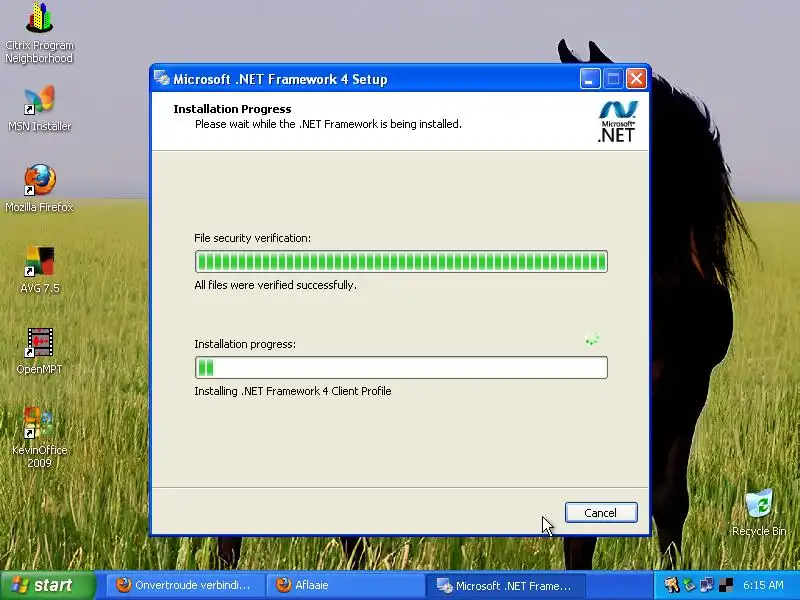Switch to the Onvertroude verbindi... taskbar window
800x600 pixels.
click(185, 585)
